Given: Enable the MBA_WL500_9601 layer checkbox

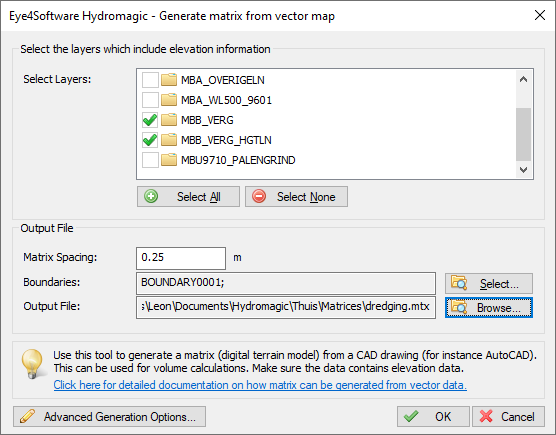Looking at the screenshot, I should click(x=150, y=100).
